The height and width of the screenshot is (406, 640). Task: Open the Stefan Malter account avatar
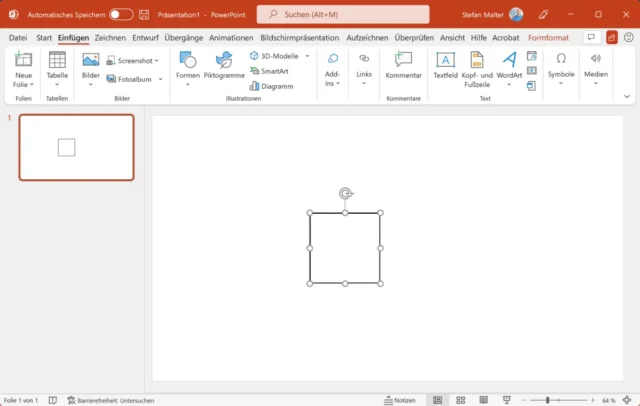click(516, 15)
